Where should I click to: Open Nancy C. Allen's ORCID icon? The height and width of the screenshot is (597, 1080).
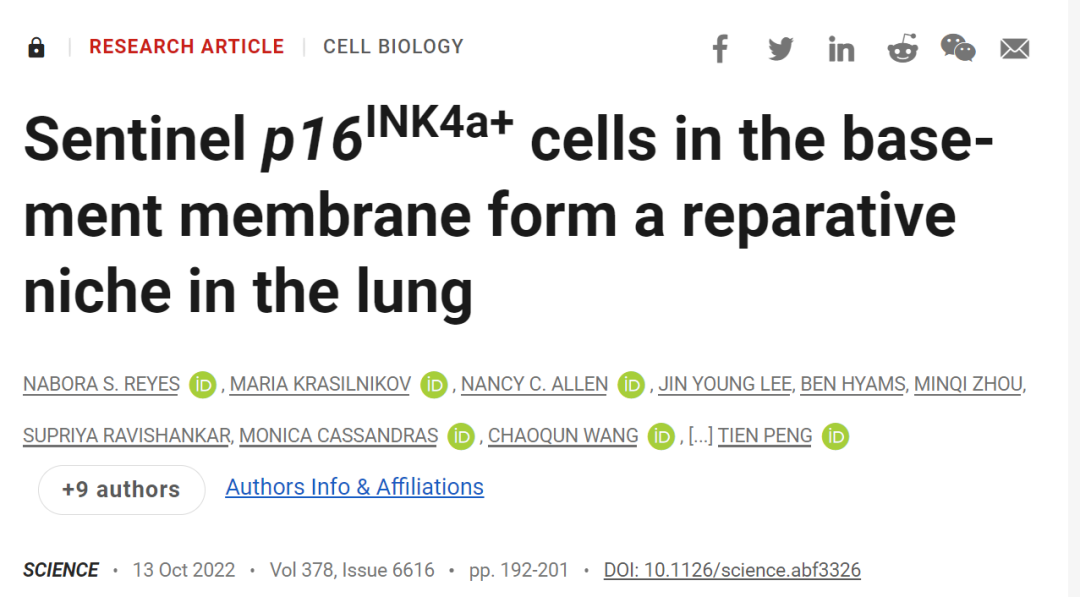pyautogui.click(x=631, y=384)
